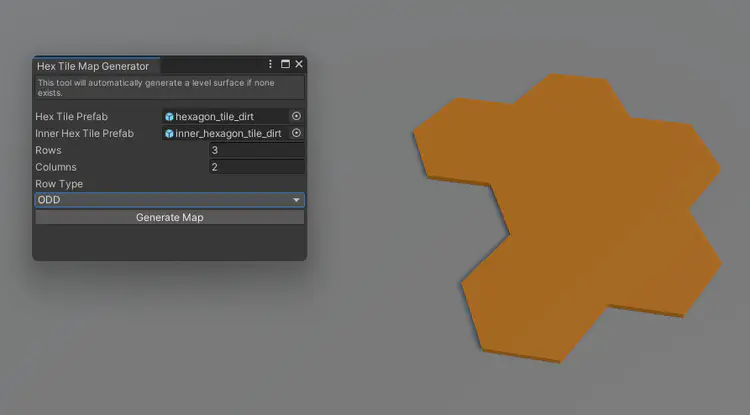
Task: Select the Hex Tile Map Generator tab
Action: coord(92,66)
